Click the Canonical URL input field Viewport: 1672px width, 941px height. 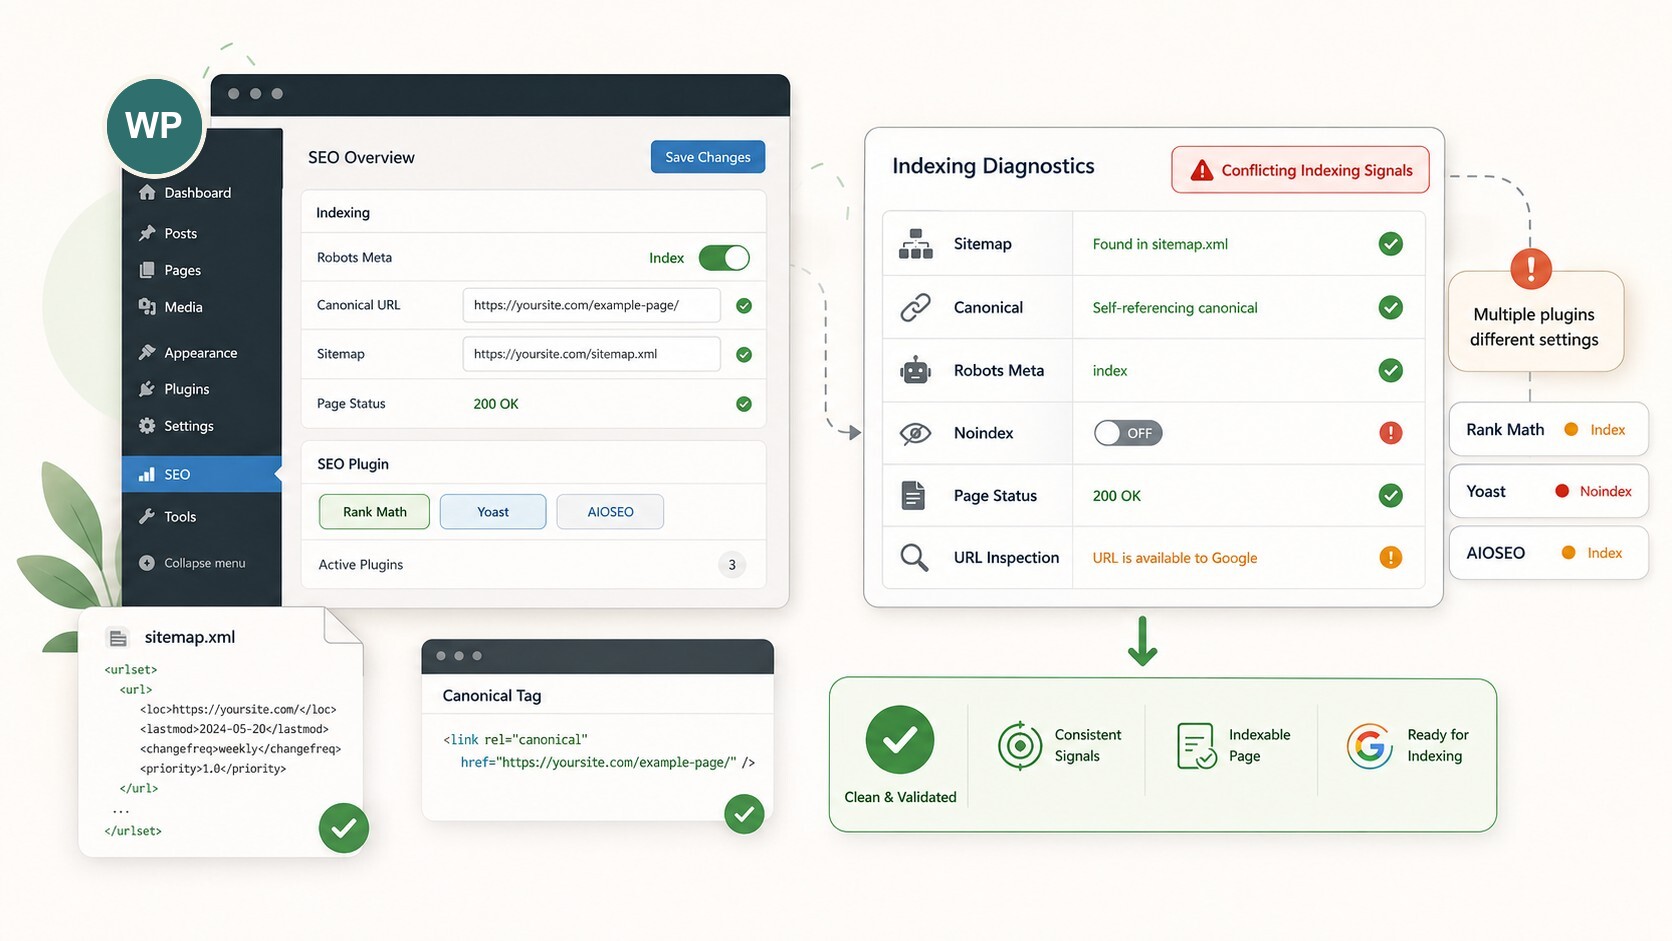coord(592,305)
